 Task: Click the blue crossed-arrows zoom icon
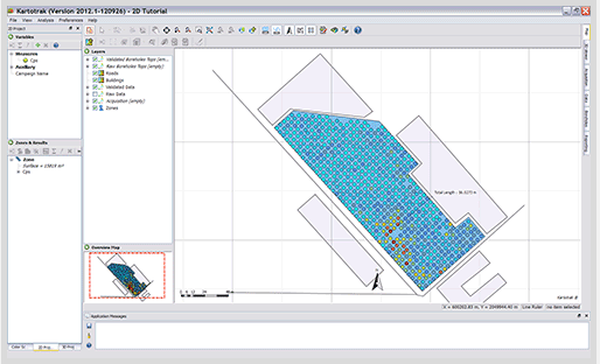point(209,30)
